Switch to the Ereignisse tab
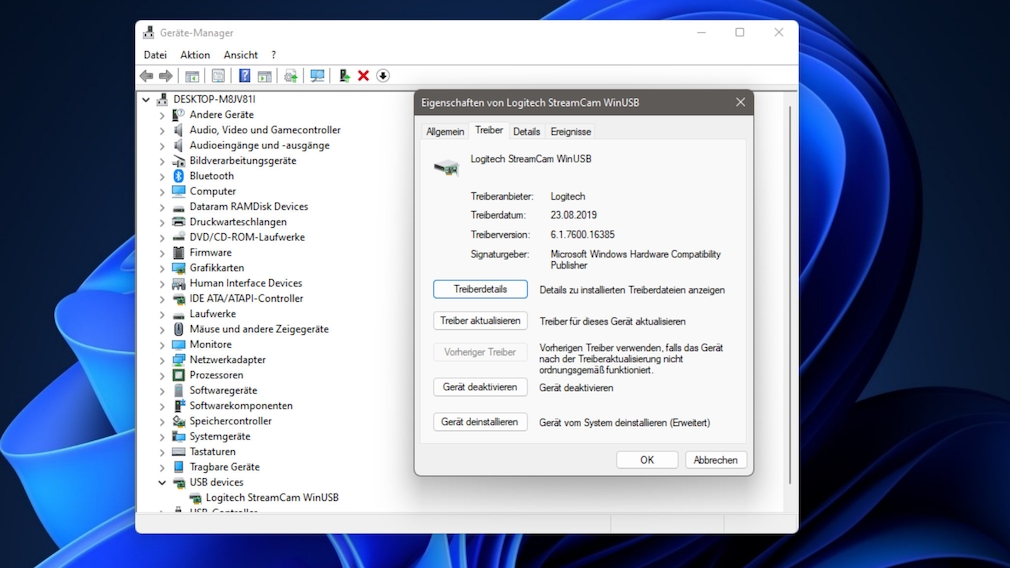This screenshot has height=568, width=1010. pyautogui.click(x=571, y=132)
